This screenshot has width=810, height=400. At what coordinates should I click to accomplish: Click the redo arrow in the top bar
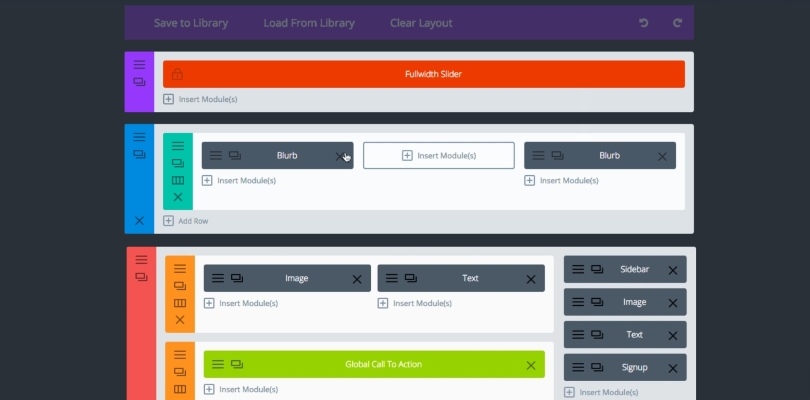pos(677,23)
